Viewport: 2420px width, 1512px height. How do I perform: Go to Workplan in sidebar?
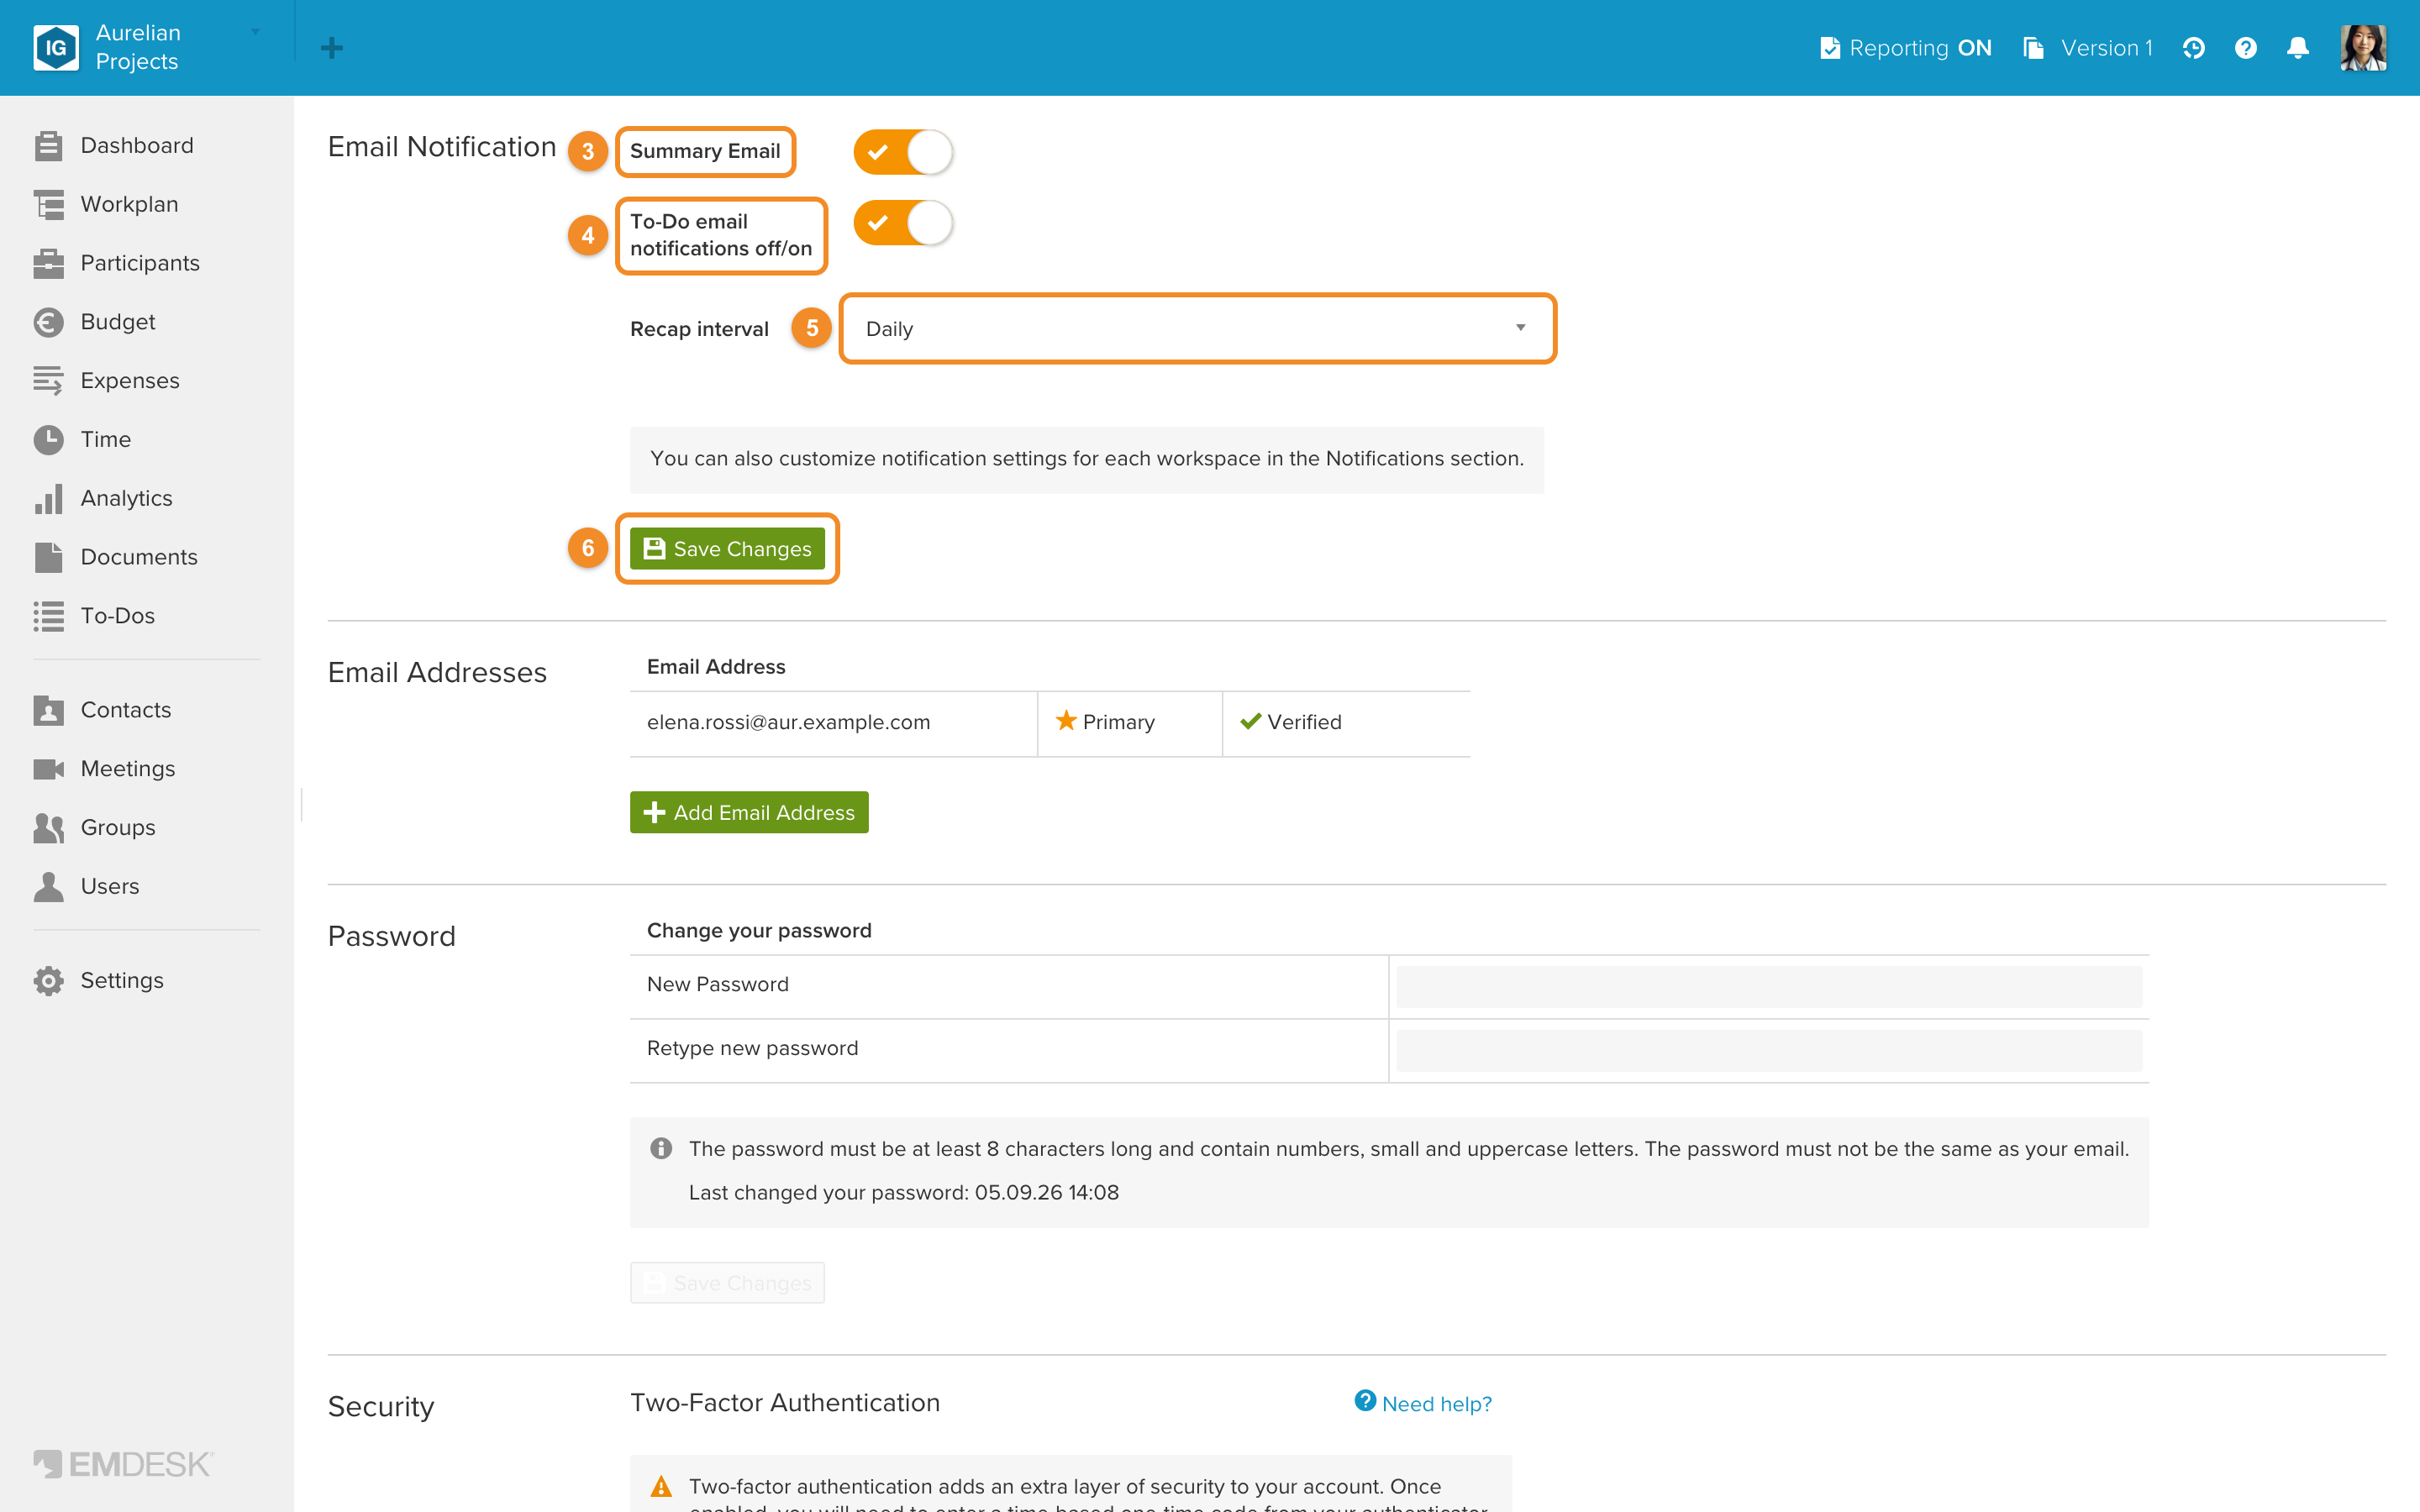(105, 204)
